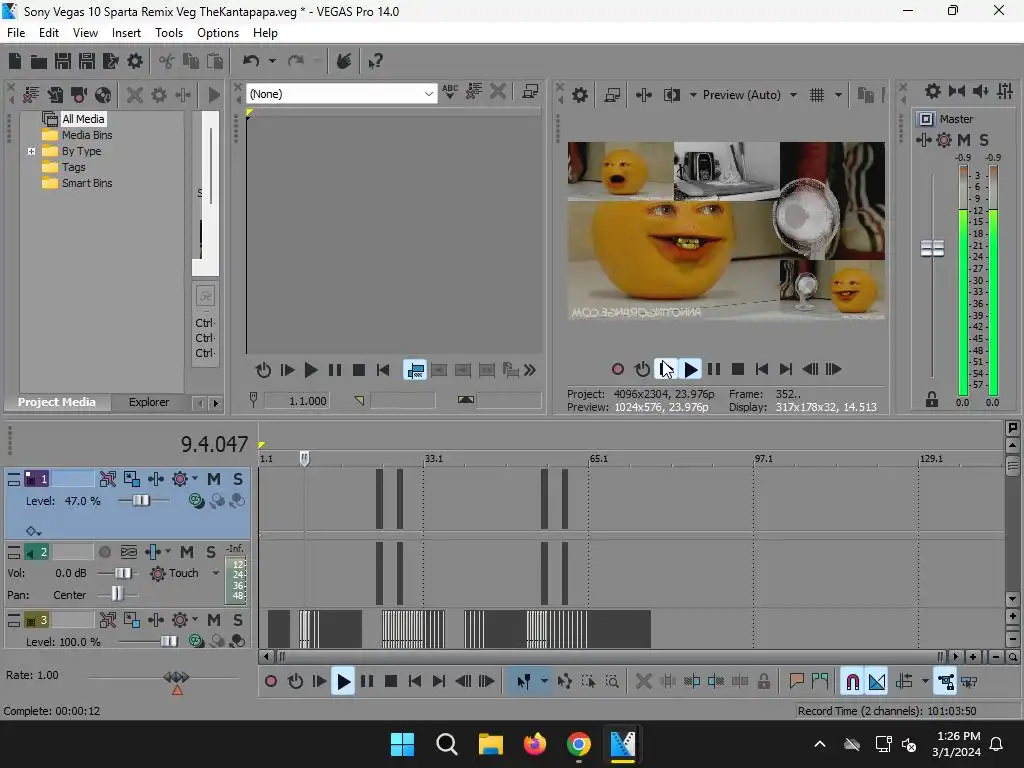The image size is (1024, 768).
Task: Open overlays grid dropdown arrow in preview
Action: click(838, 95)
